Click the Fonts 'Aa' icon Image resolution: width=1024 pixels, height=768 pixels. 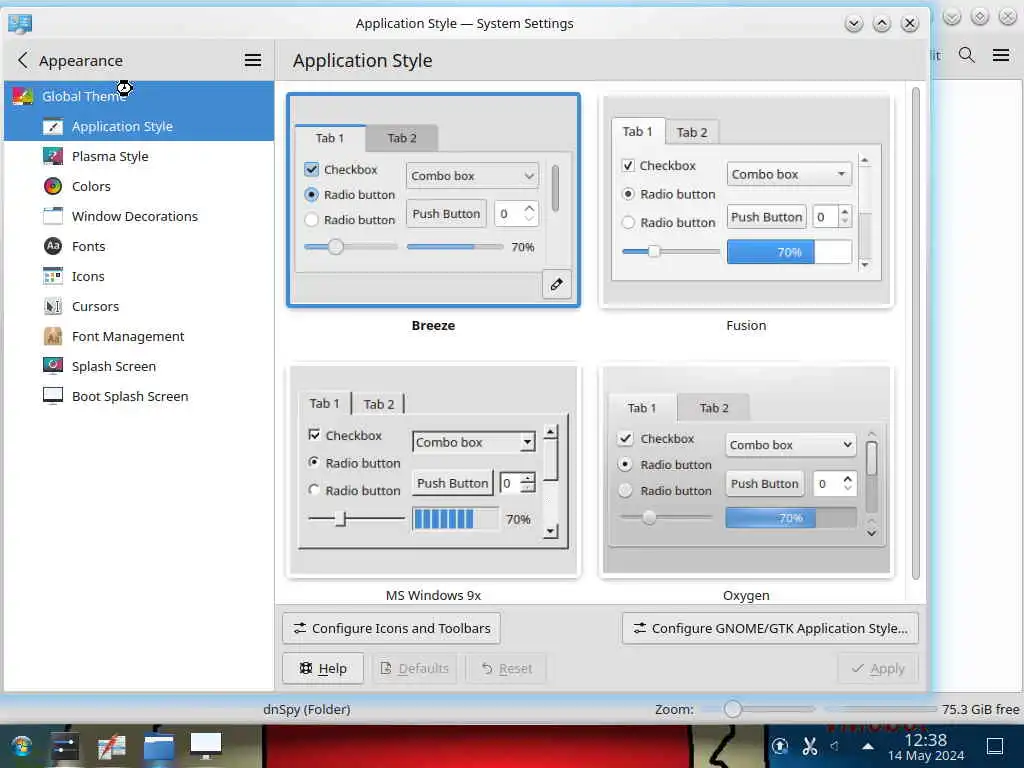coord(53,246)
